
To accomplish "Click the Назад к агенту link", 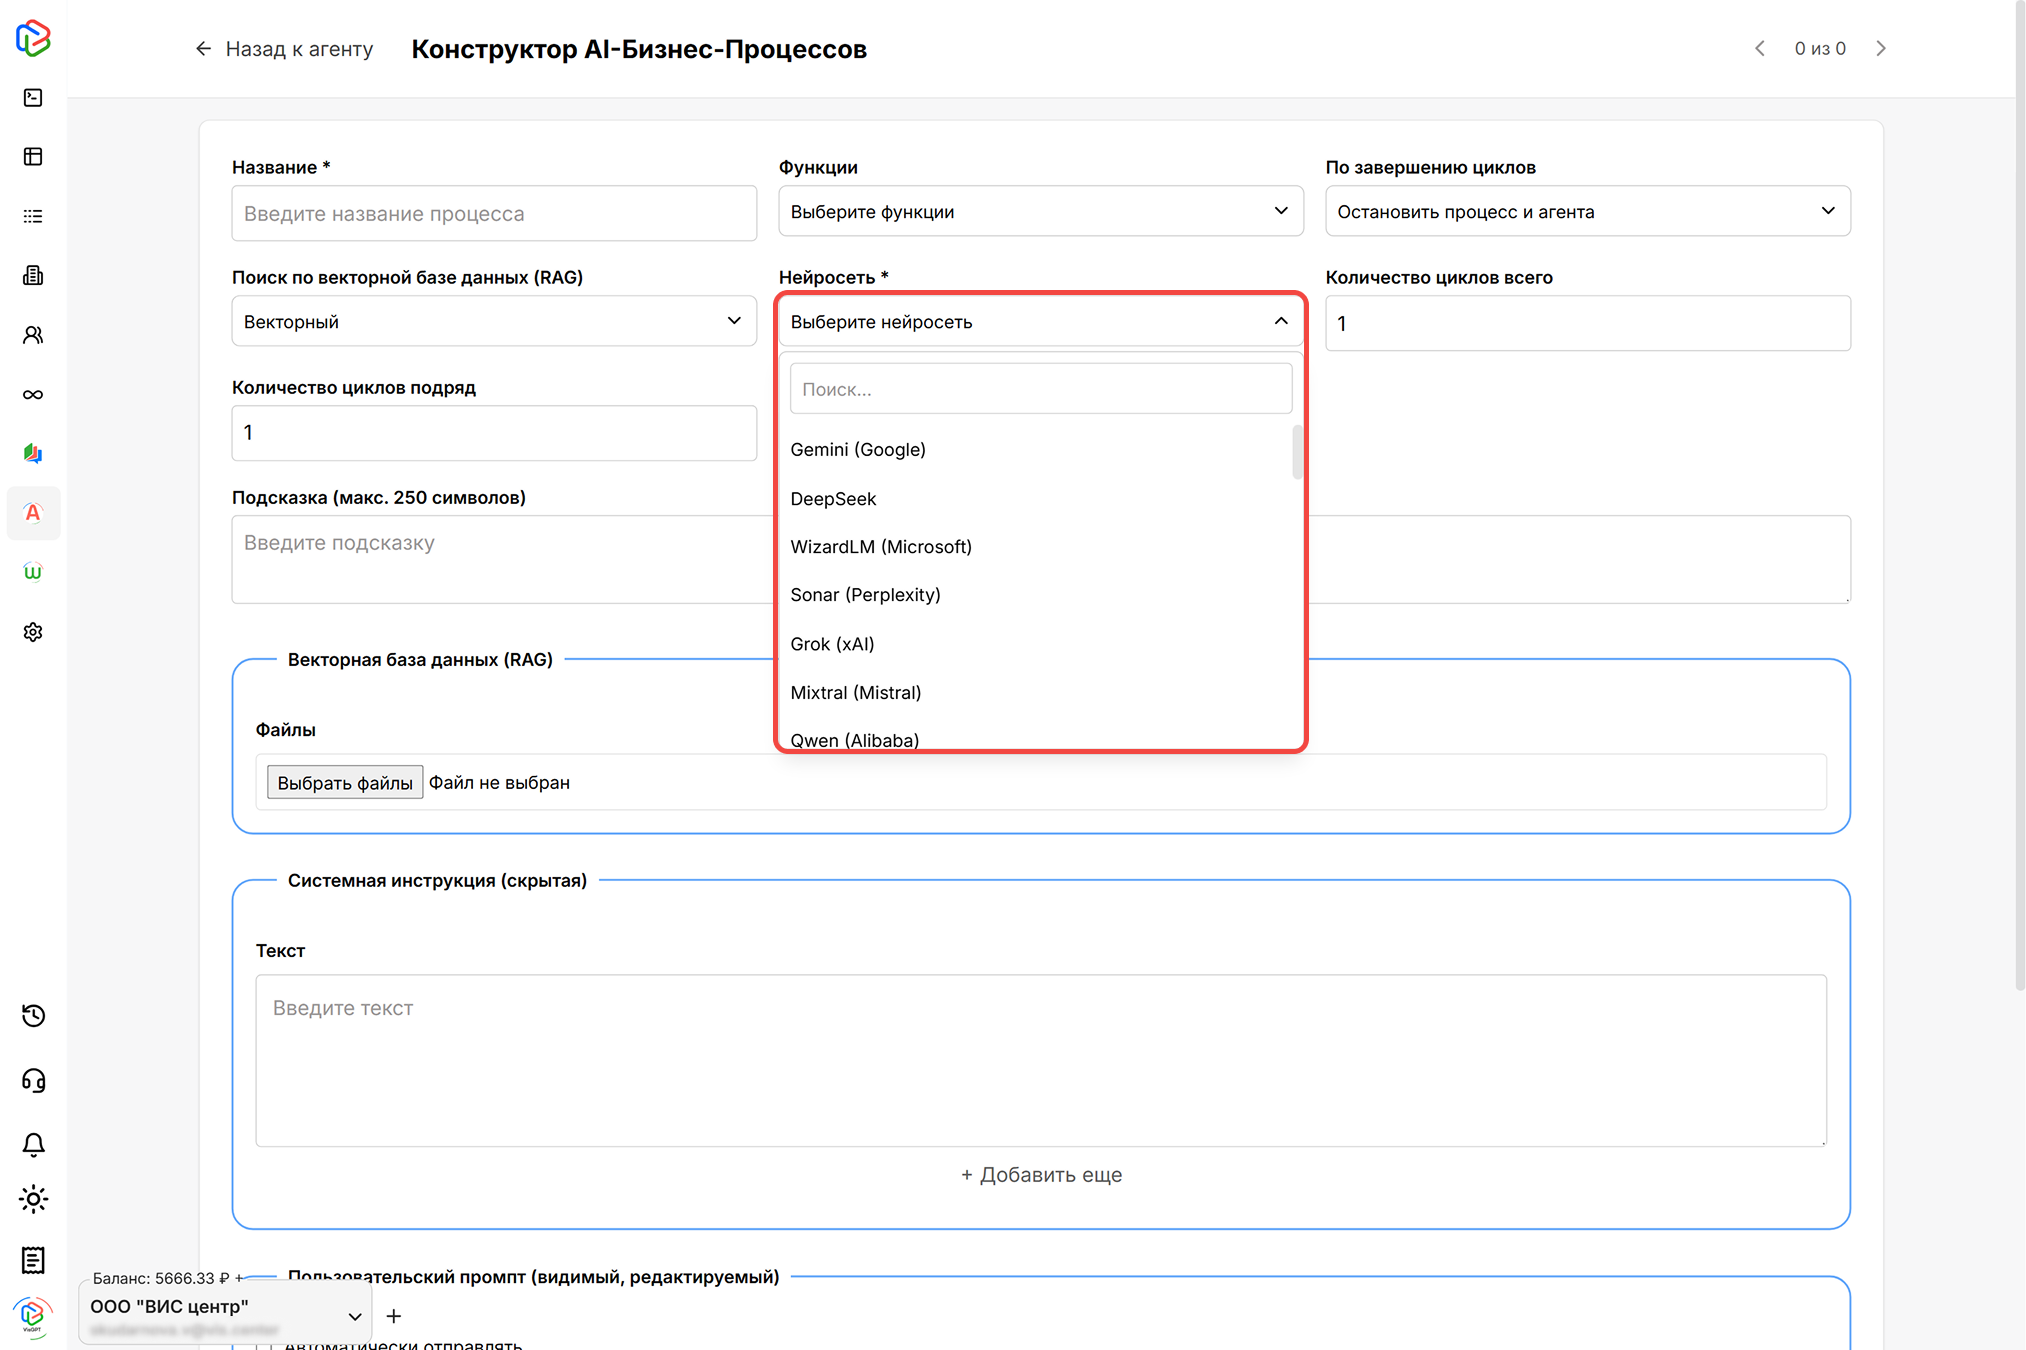I will [284, 49].
